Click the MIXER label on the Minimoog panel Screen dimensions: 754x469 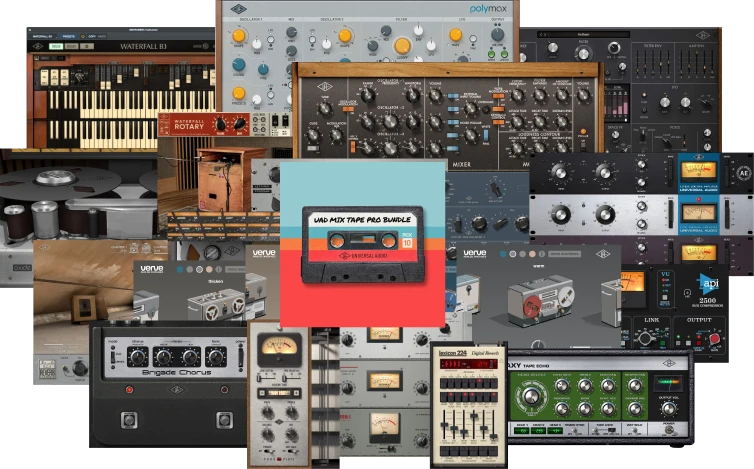[461, 165]
